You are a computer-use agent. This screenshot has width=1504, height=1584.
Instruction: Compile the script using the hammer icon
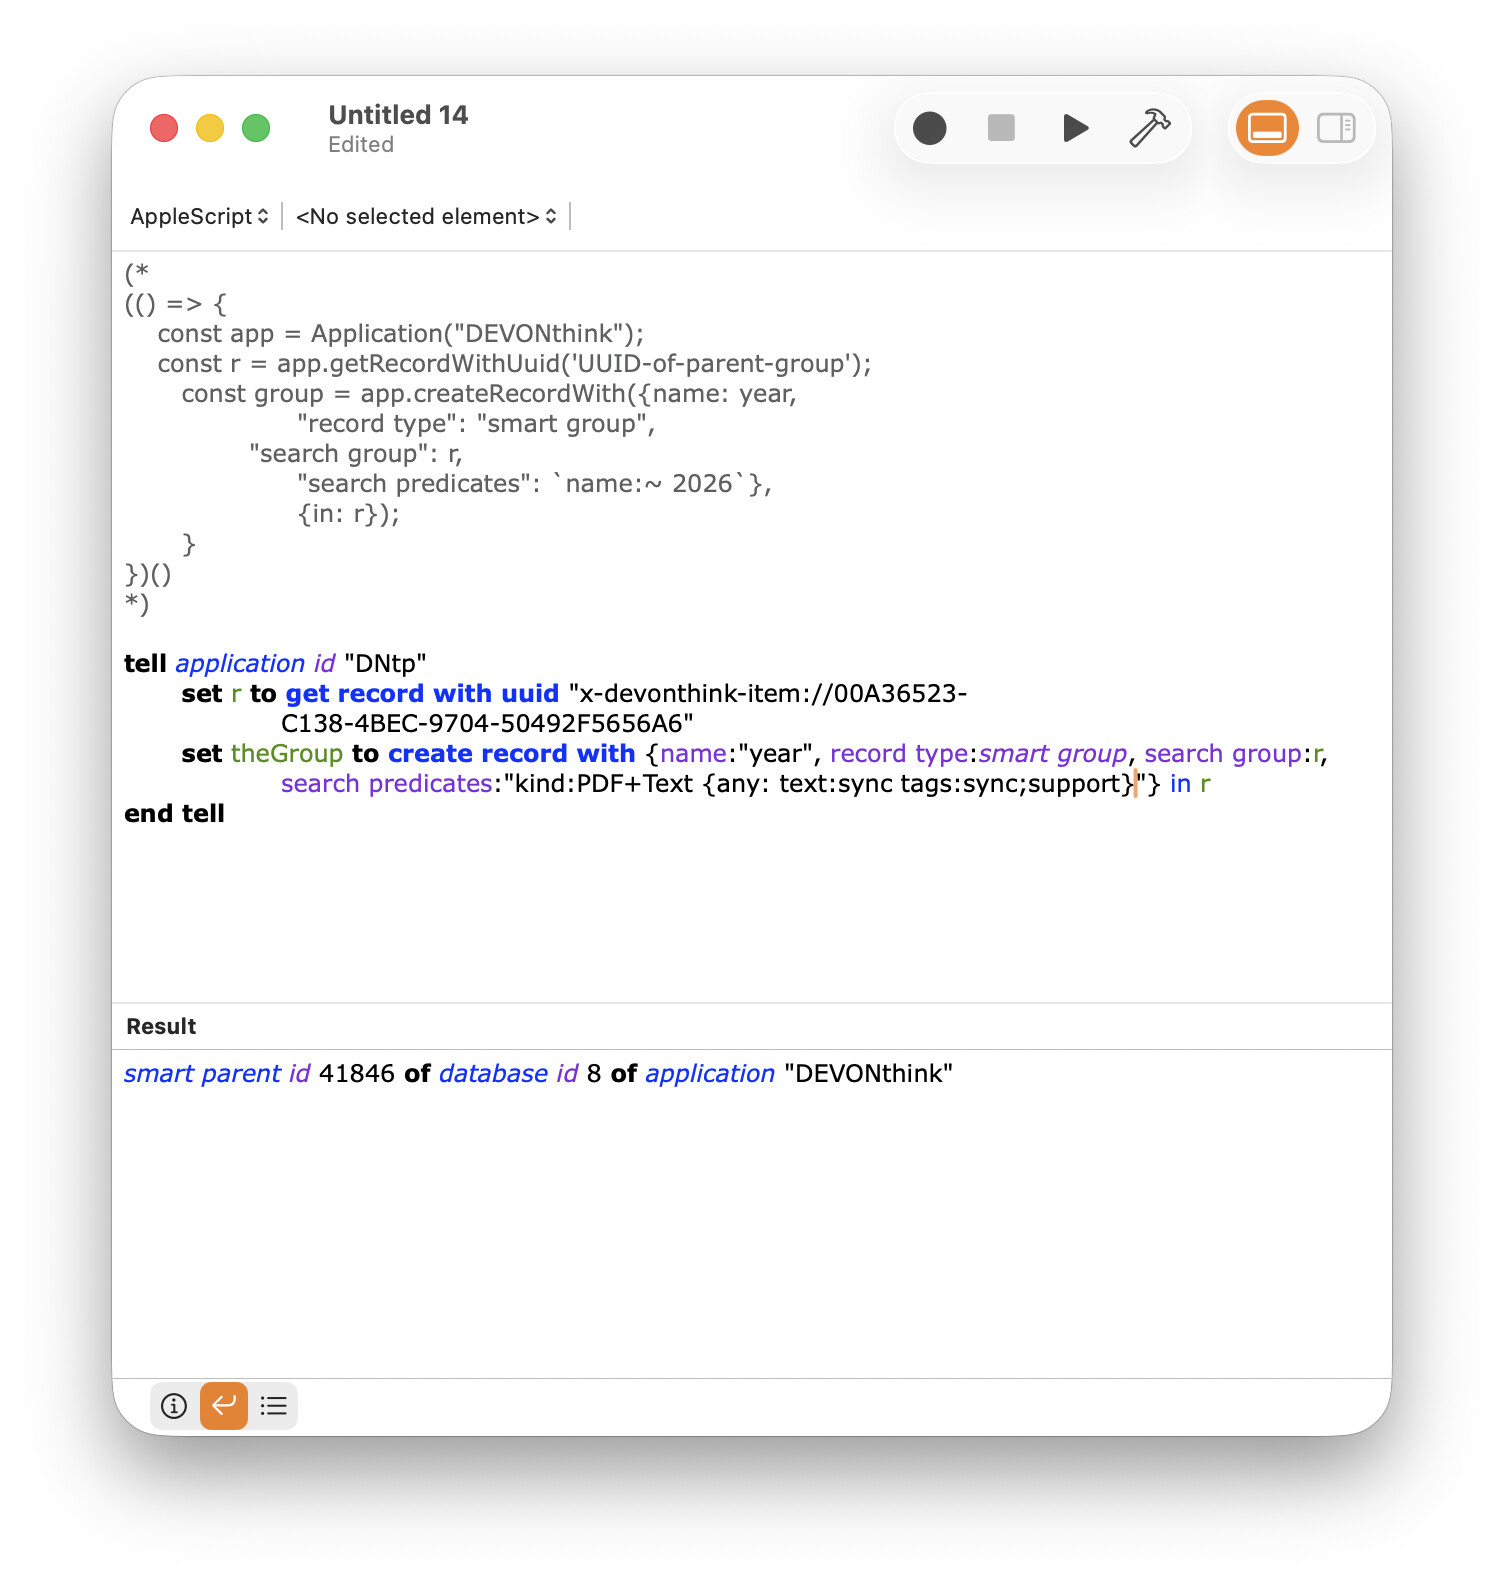click(x=1149, y=128)
